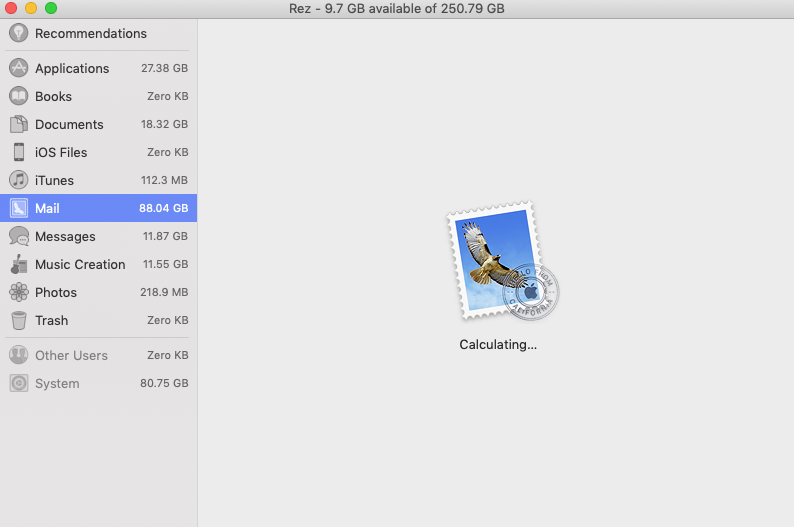The width and height of the screenshot is (794, 527).
Task: Show the Music Creation label
Action: click(x=80, y=264)
